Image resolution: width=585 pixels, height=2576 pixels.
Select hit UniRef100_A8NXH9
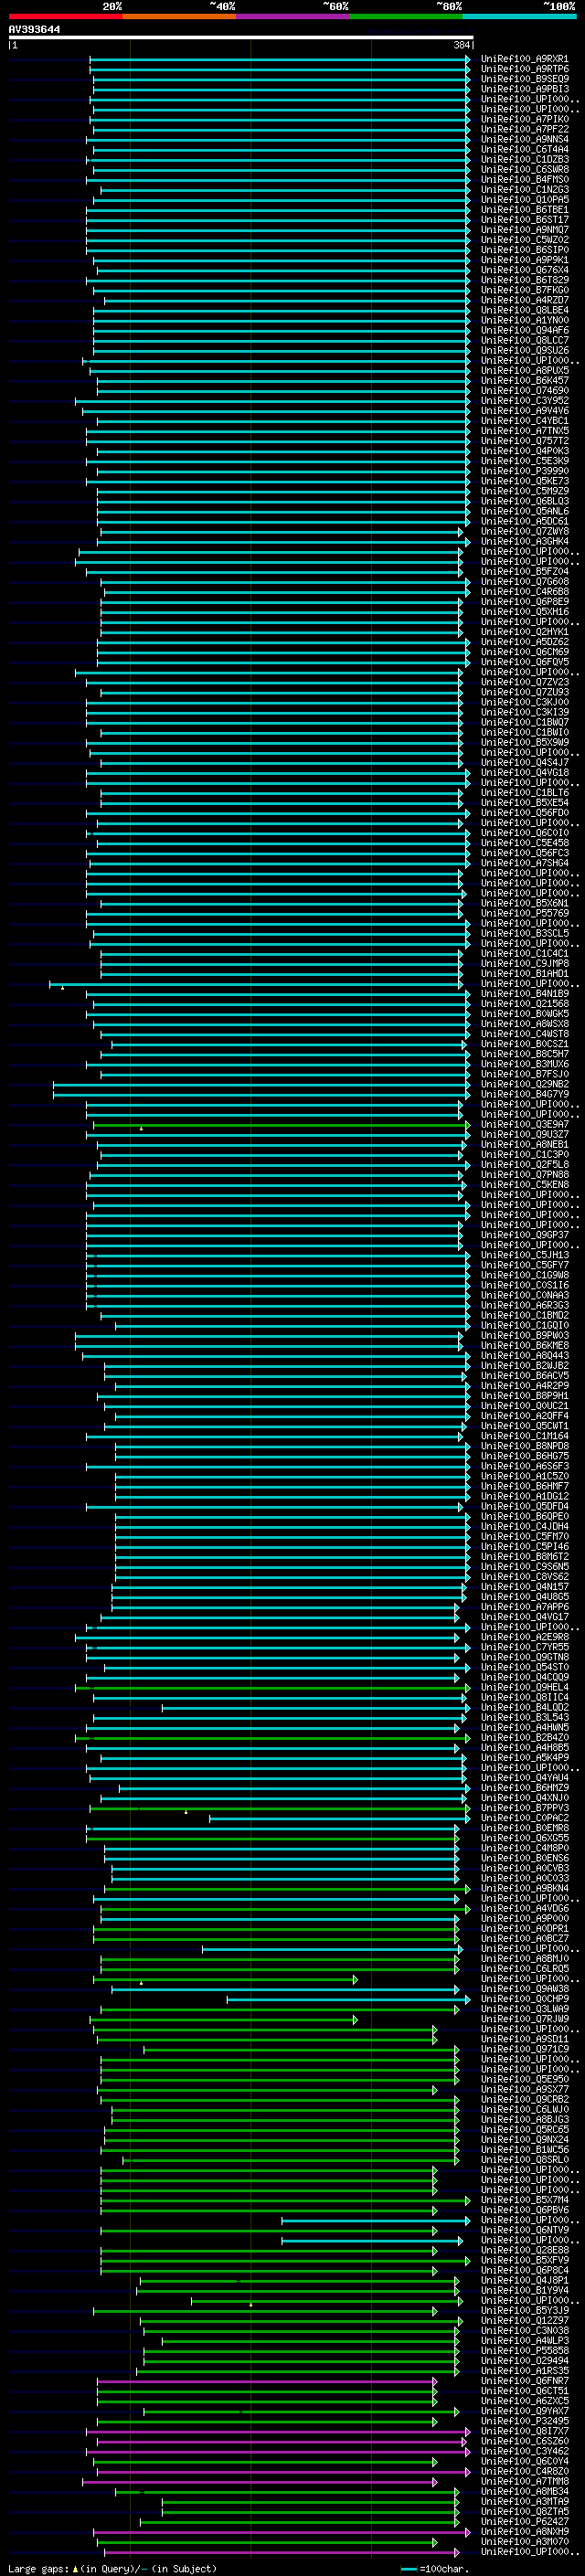click(x=525, y=2531)
